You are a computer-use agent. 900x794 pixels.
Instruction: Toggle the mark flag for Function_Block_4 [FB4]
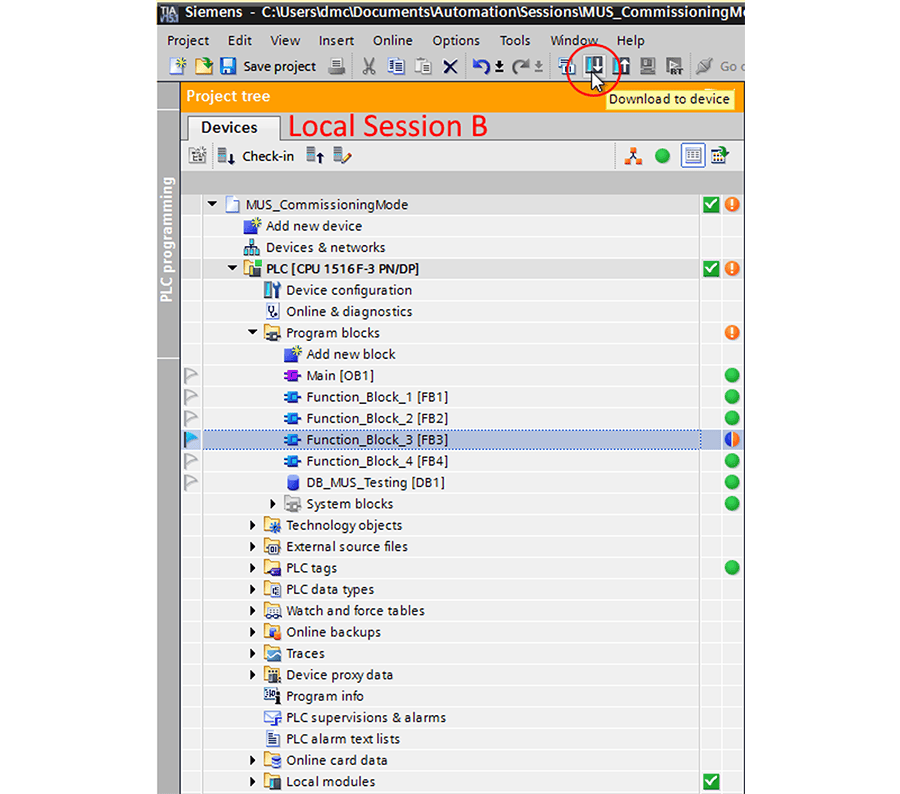coord(191,461)
